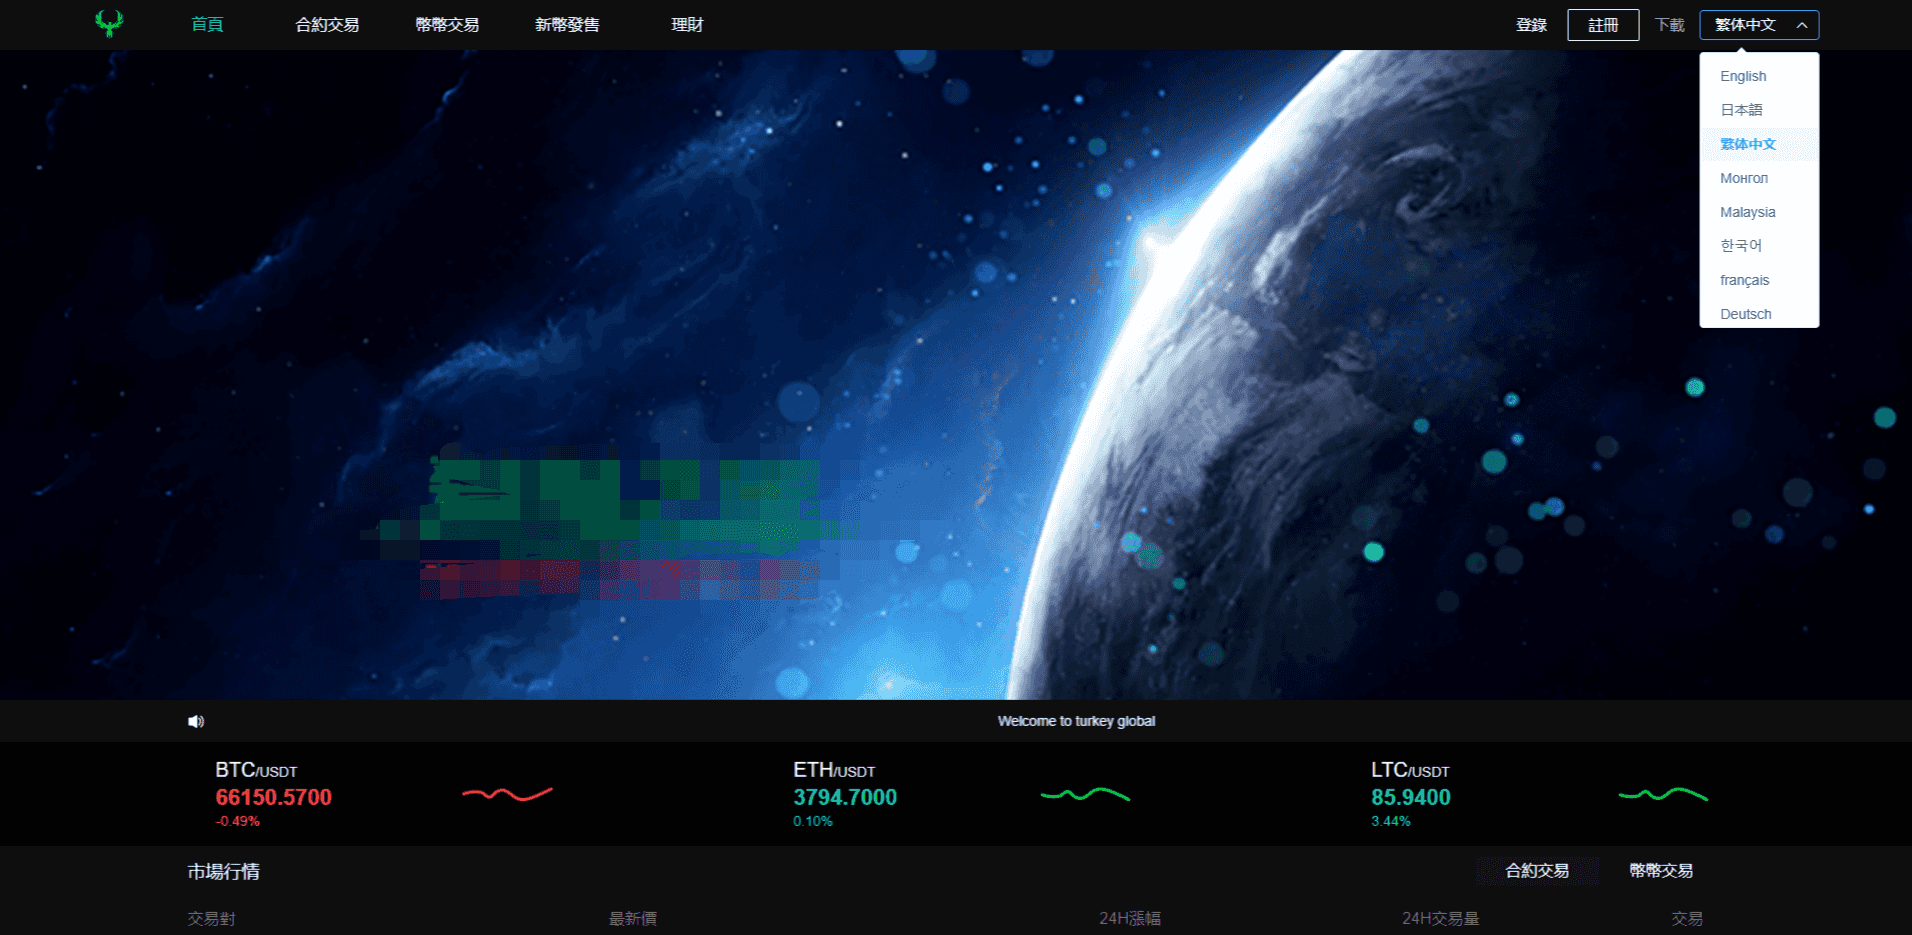This screenshot has width=1912, height=935.
Task: Click the Welcome to turkey global announcement
Action: pos(1076,721)
